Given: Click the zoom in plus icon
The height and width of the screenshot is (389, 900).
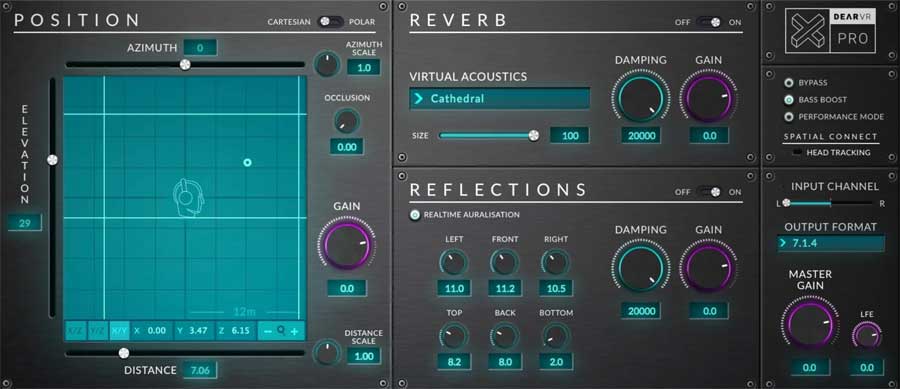Looking at the screenshot, I should (294, 331).
